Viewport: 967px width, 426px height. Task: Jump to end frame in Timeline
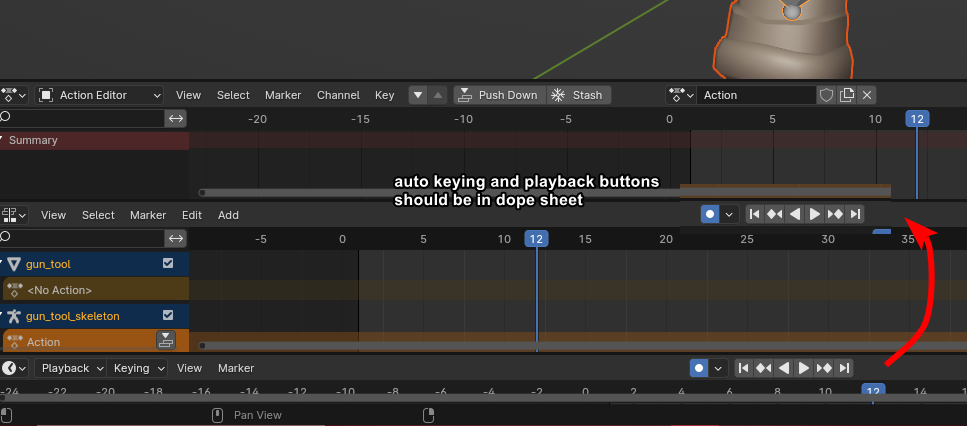(x=844, y=368)
